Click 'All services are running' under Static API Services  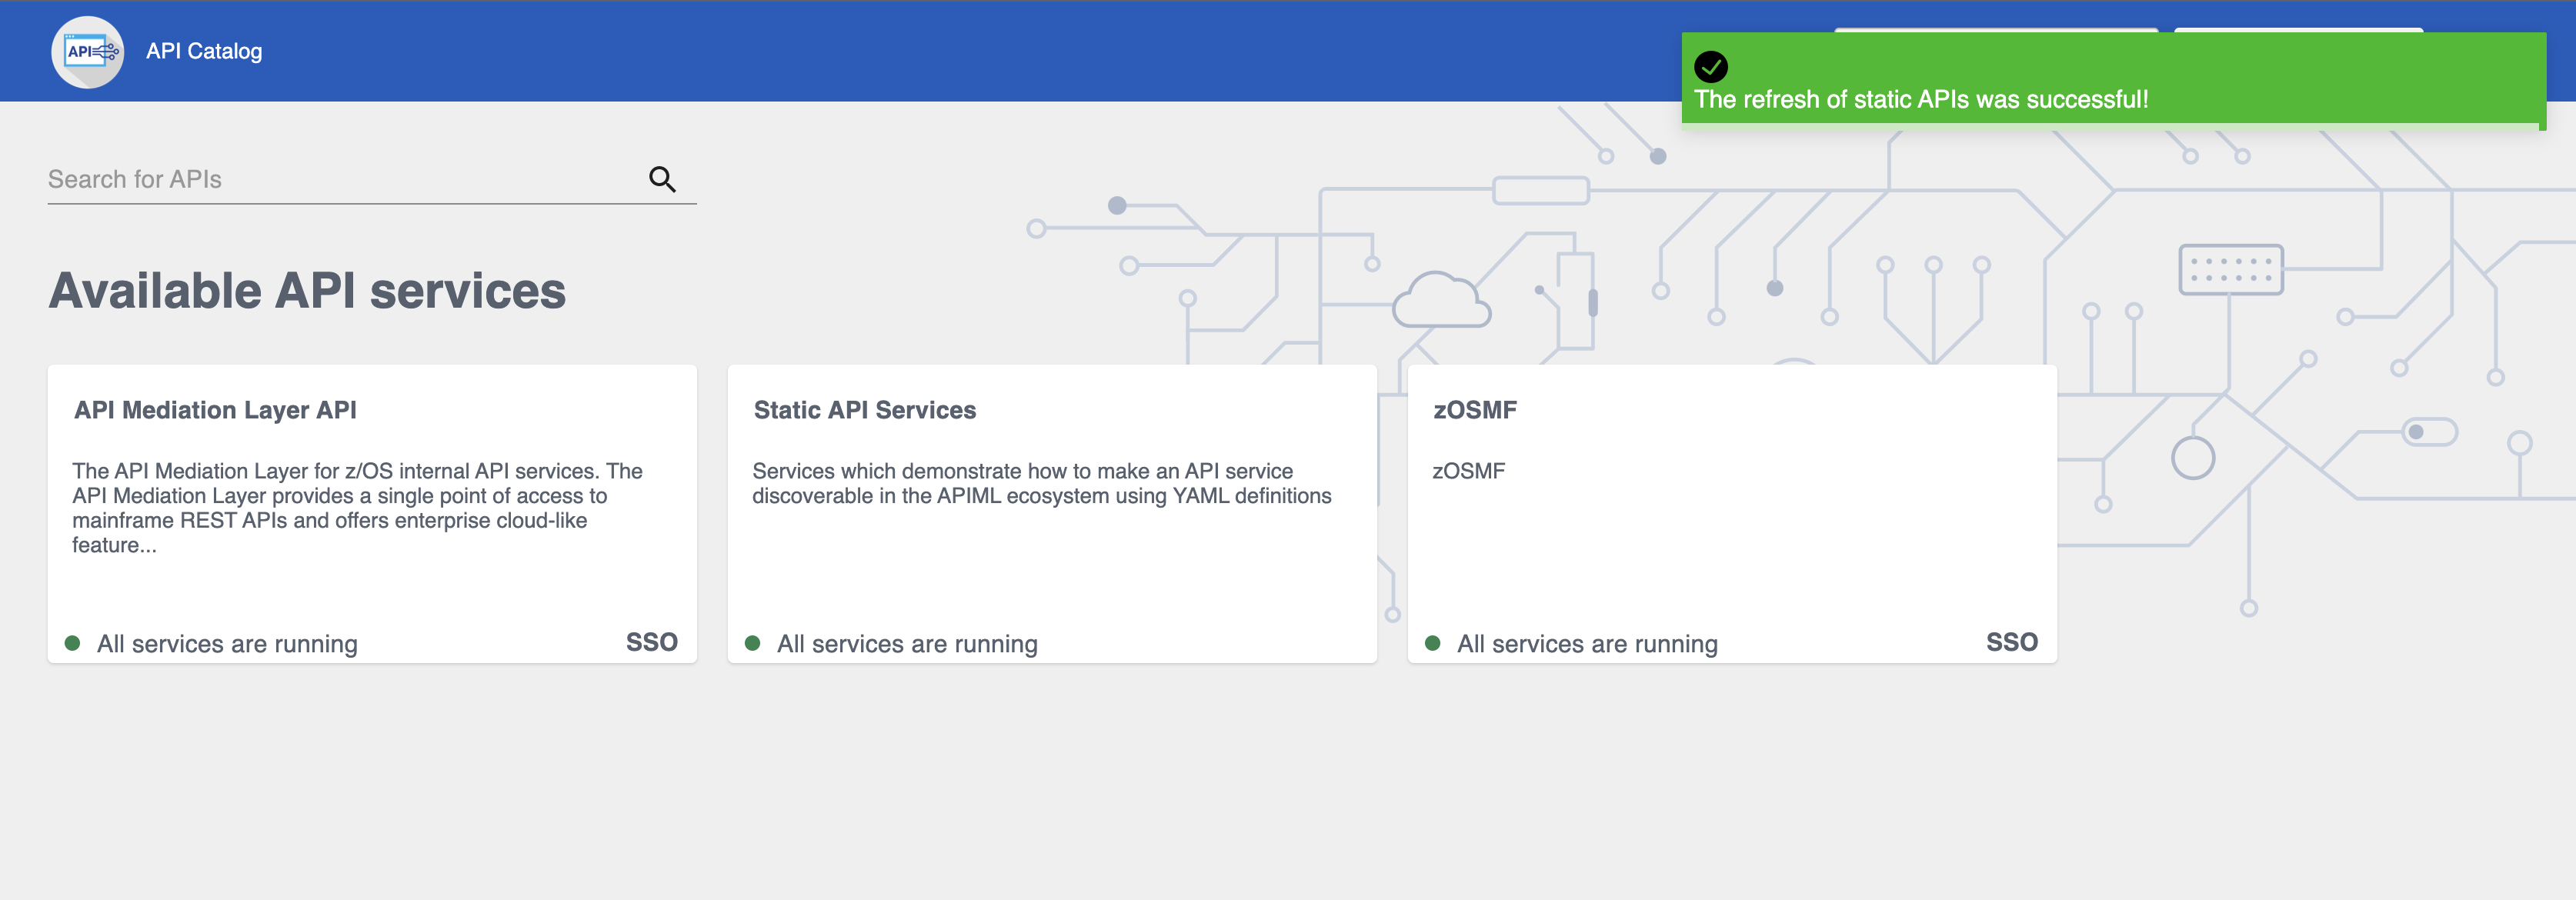pos(908,643)
